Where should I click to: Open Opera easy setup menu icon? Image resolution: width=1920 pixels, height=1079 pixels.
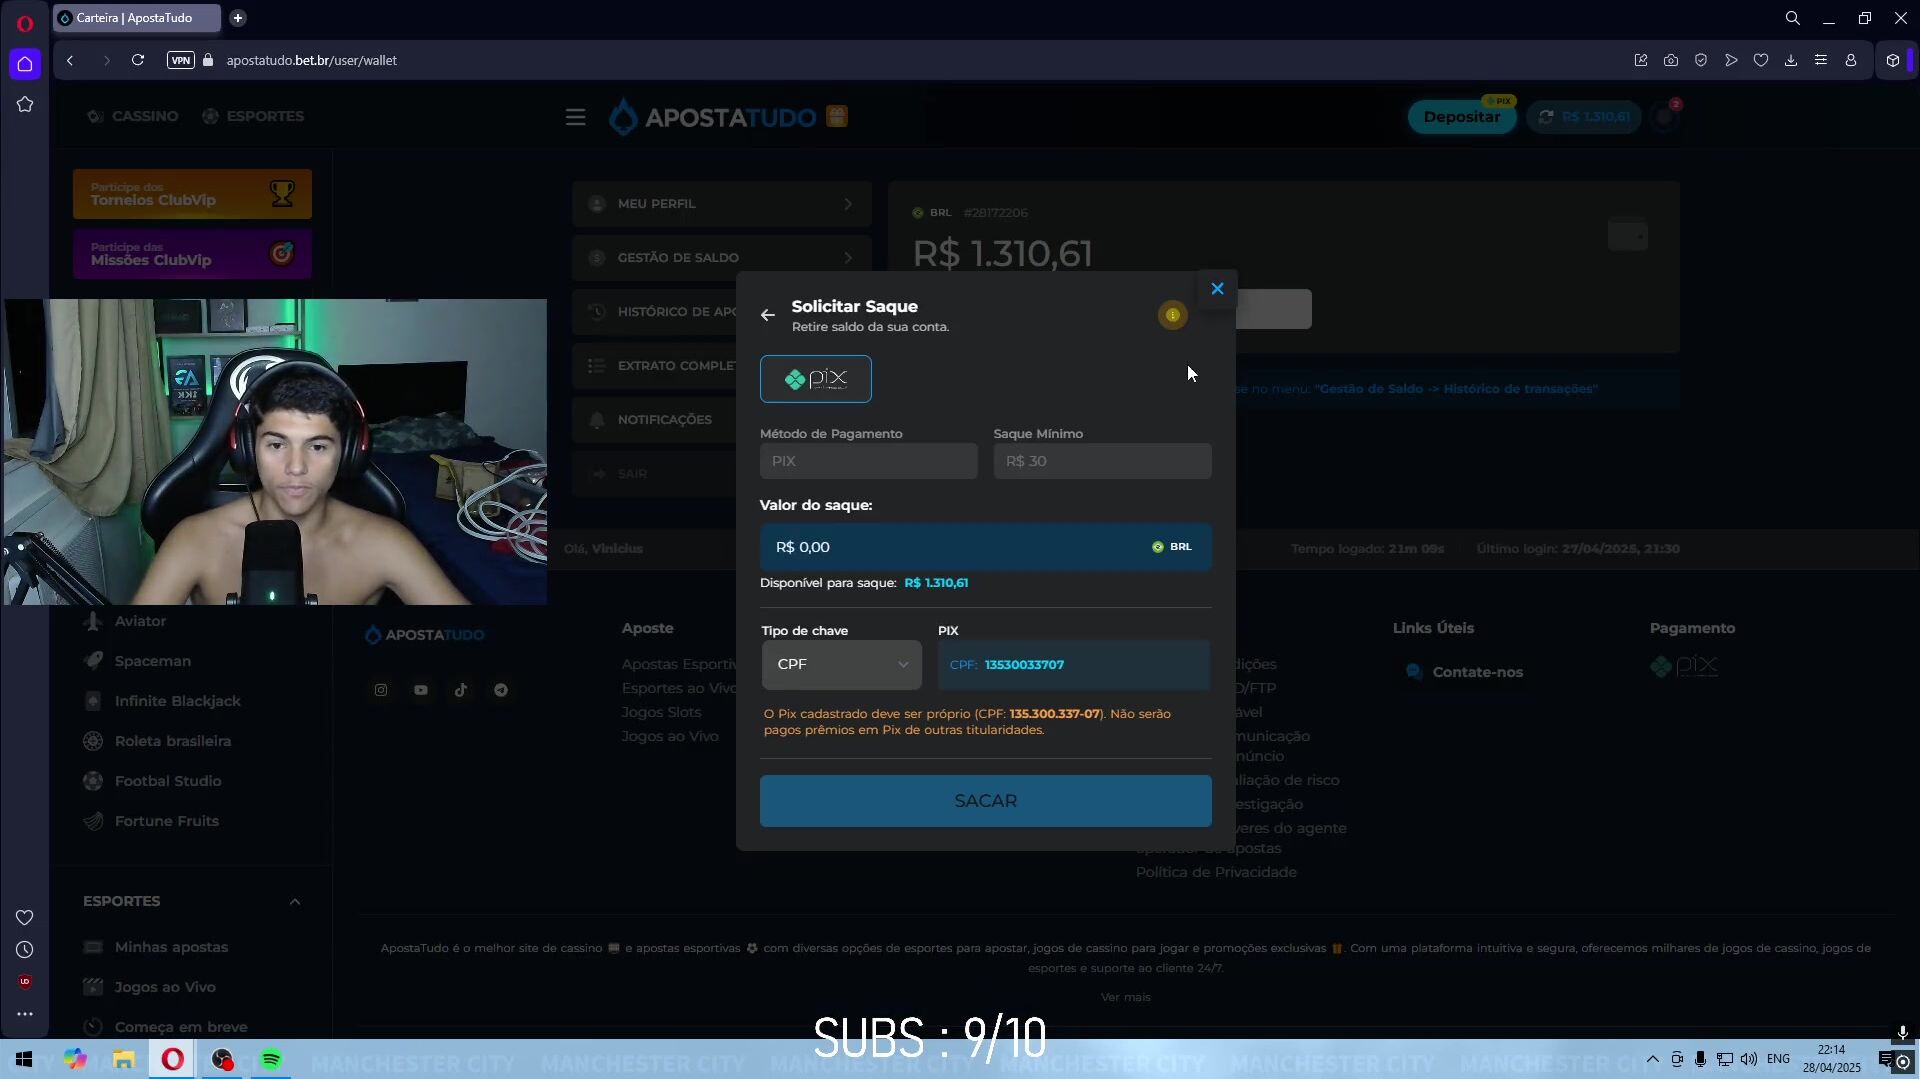coord(1821,60)
